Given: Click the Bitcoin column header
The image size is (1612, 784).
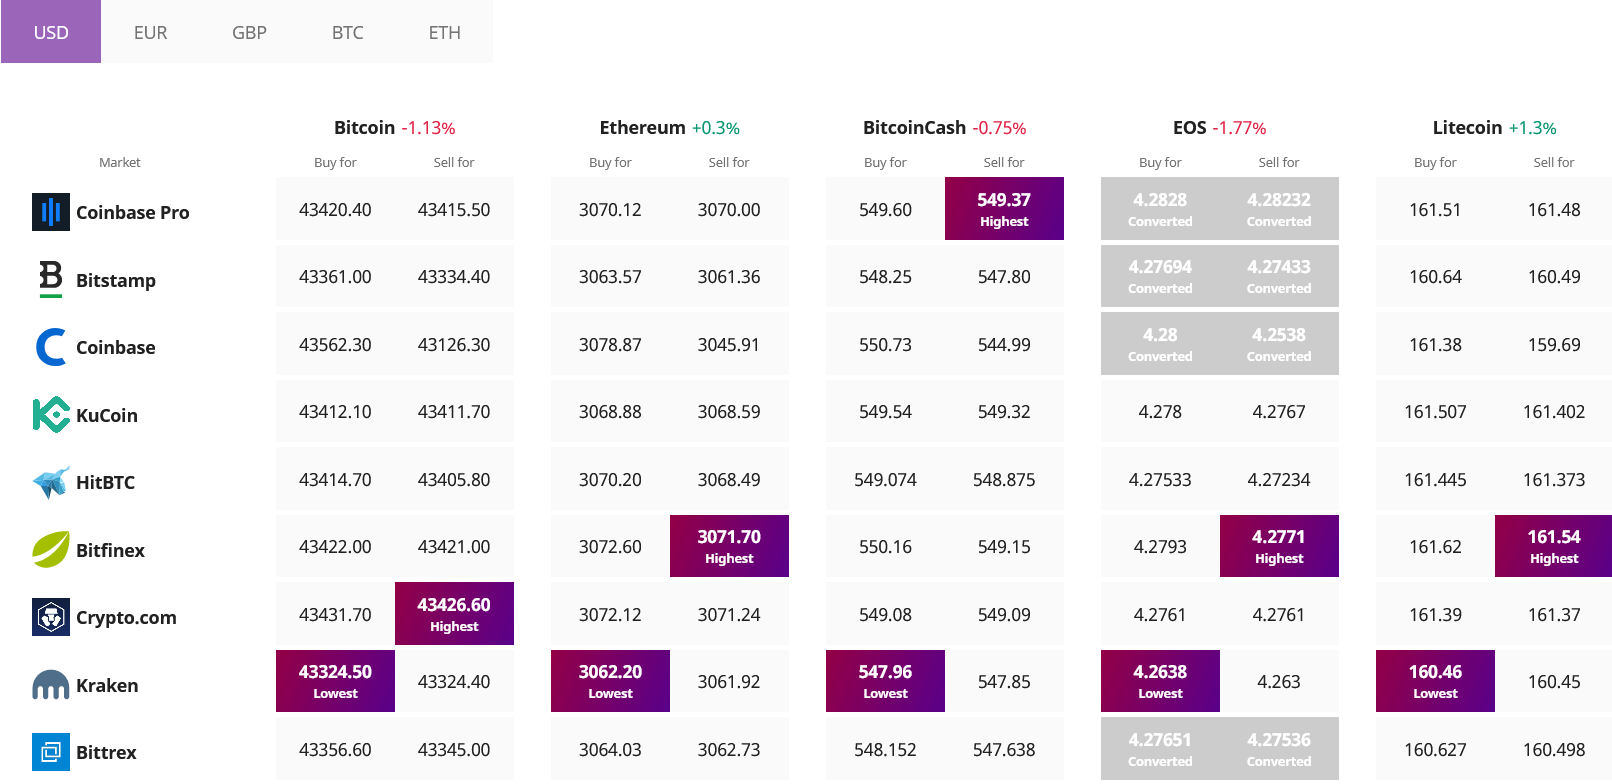Looking at the screenshot, I should pos(364,127).
